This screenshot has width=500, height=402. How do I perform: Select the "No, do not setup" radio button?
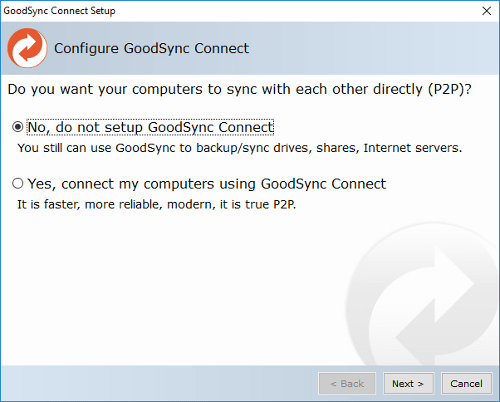[x=17, y=127]
